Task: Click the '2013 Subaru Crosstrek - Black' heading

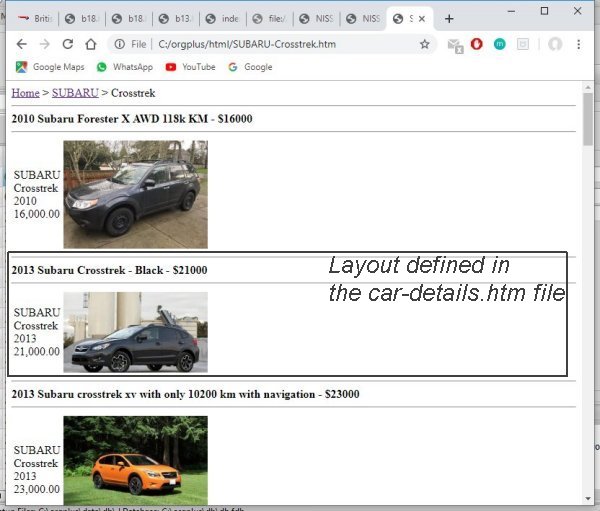Action: point(109,270)
